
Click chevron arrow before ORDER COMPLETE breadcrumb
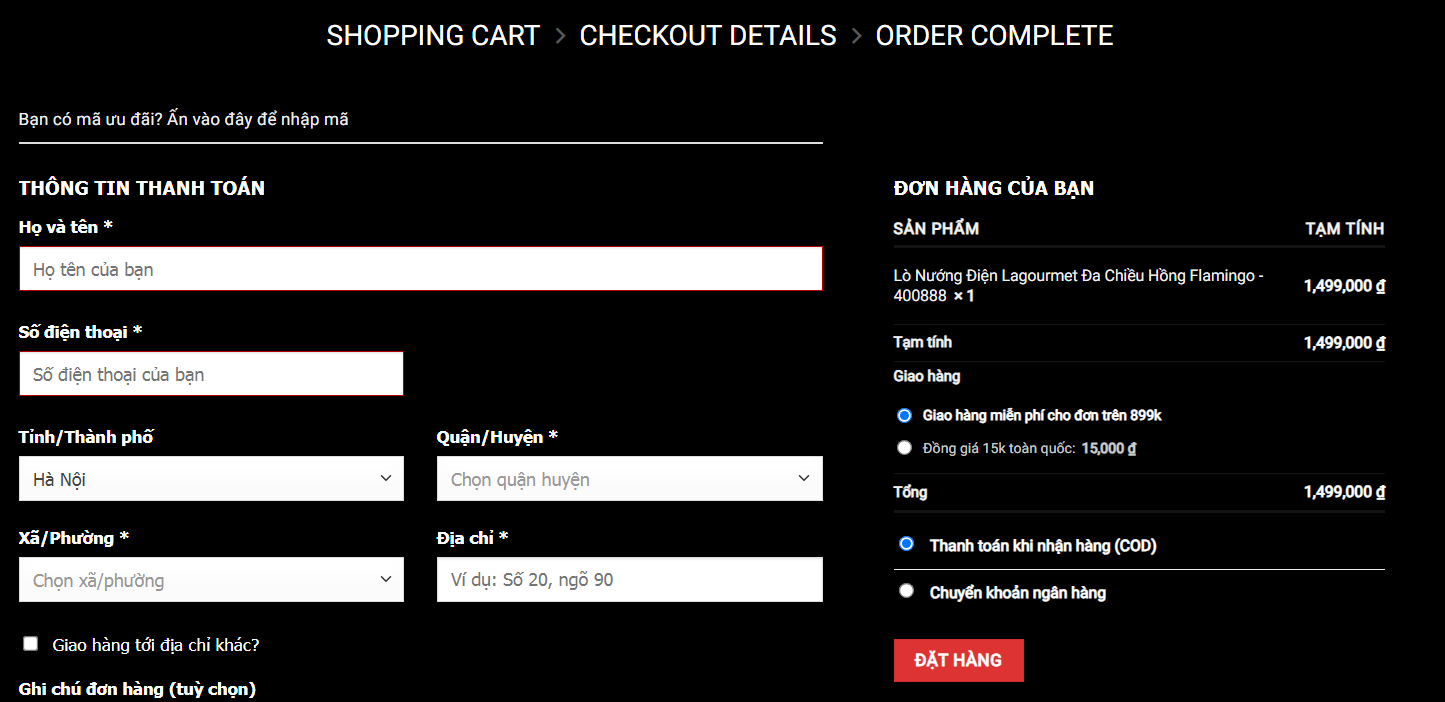[x=856, y=36]
